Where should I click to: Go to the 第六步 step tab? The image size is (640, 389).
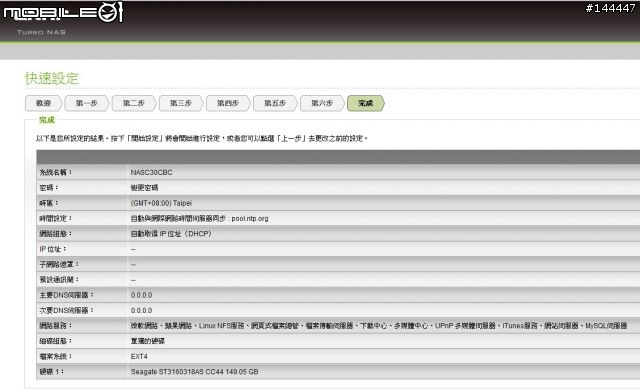coord(322,103)
